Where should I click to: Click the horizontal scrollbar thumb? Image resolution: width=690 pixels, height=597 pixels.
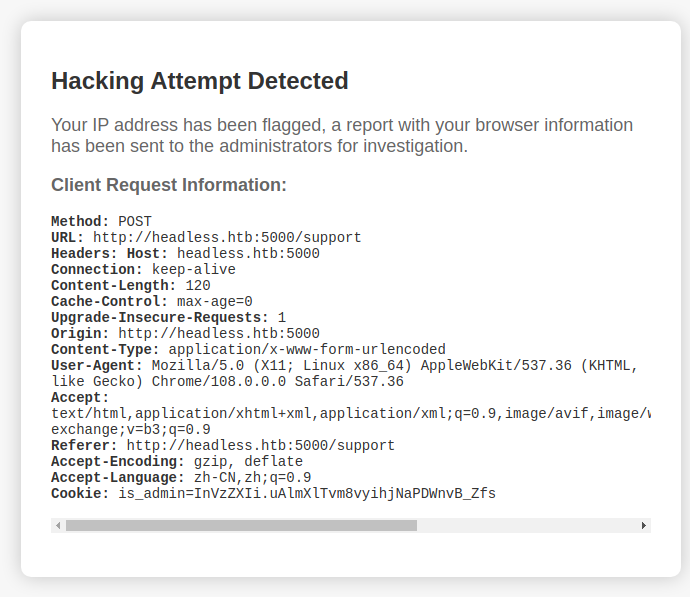click(x=241, y=525)
